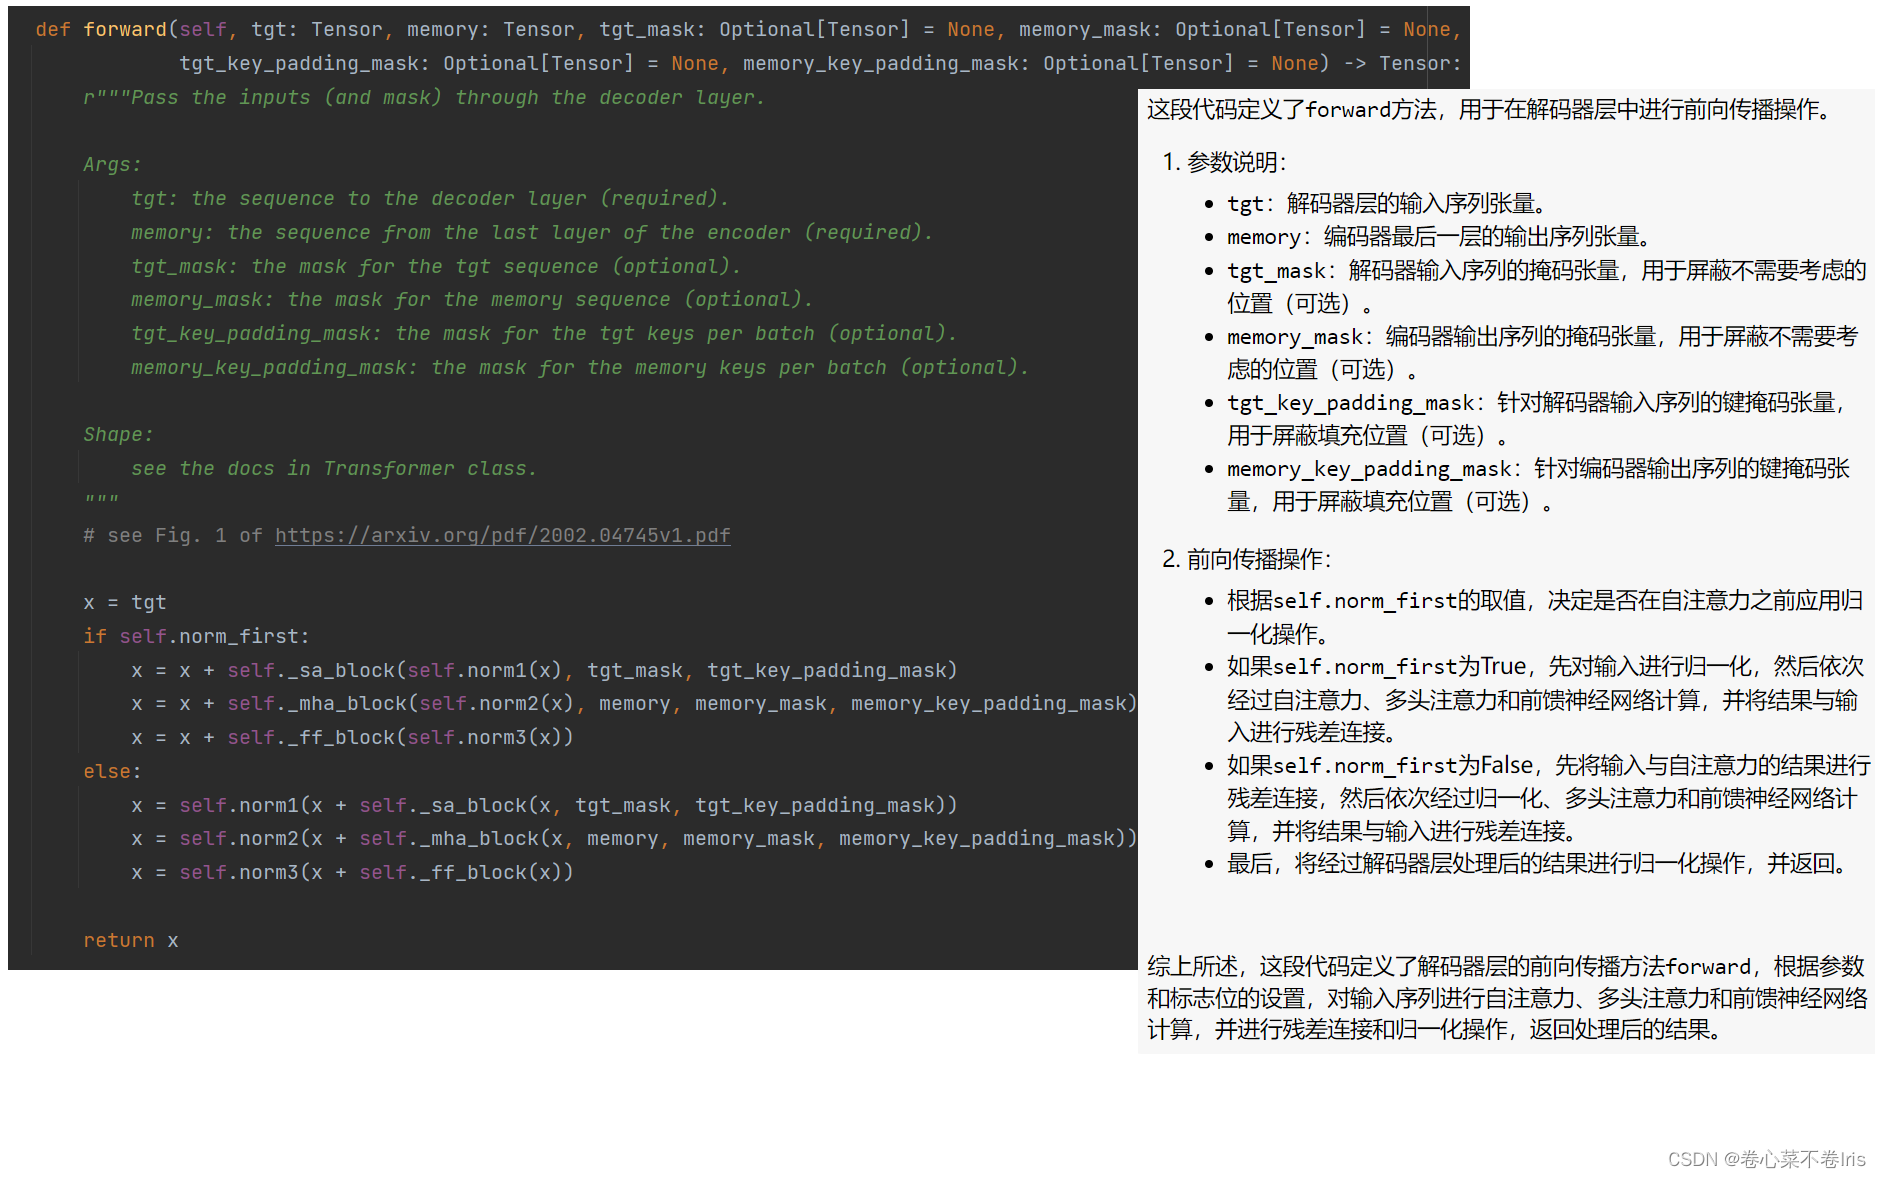This screenshot has height=1178, width=1881.
Task: Click the 'else:' keyword line
Action: coord(113,771)
